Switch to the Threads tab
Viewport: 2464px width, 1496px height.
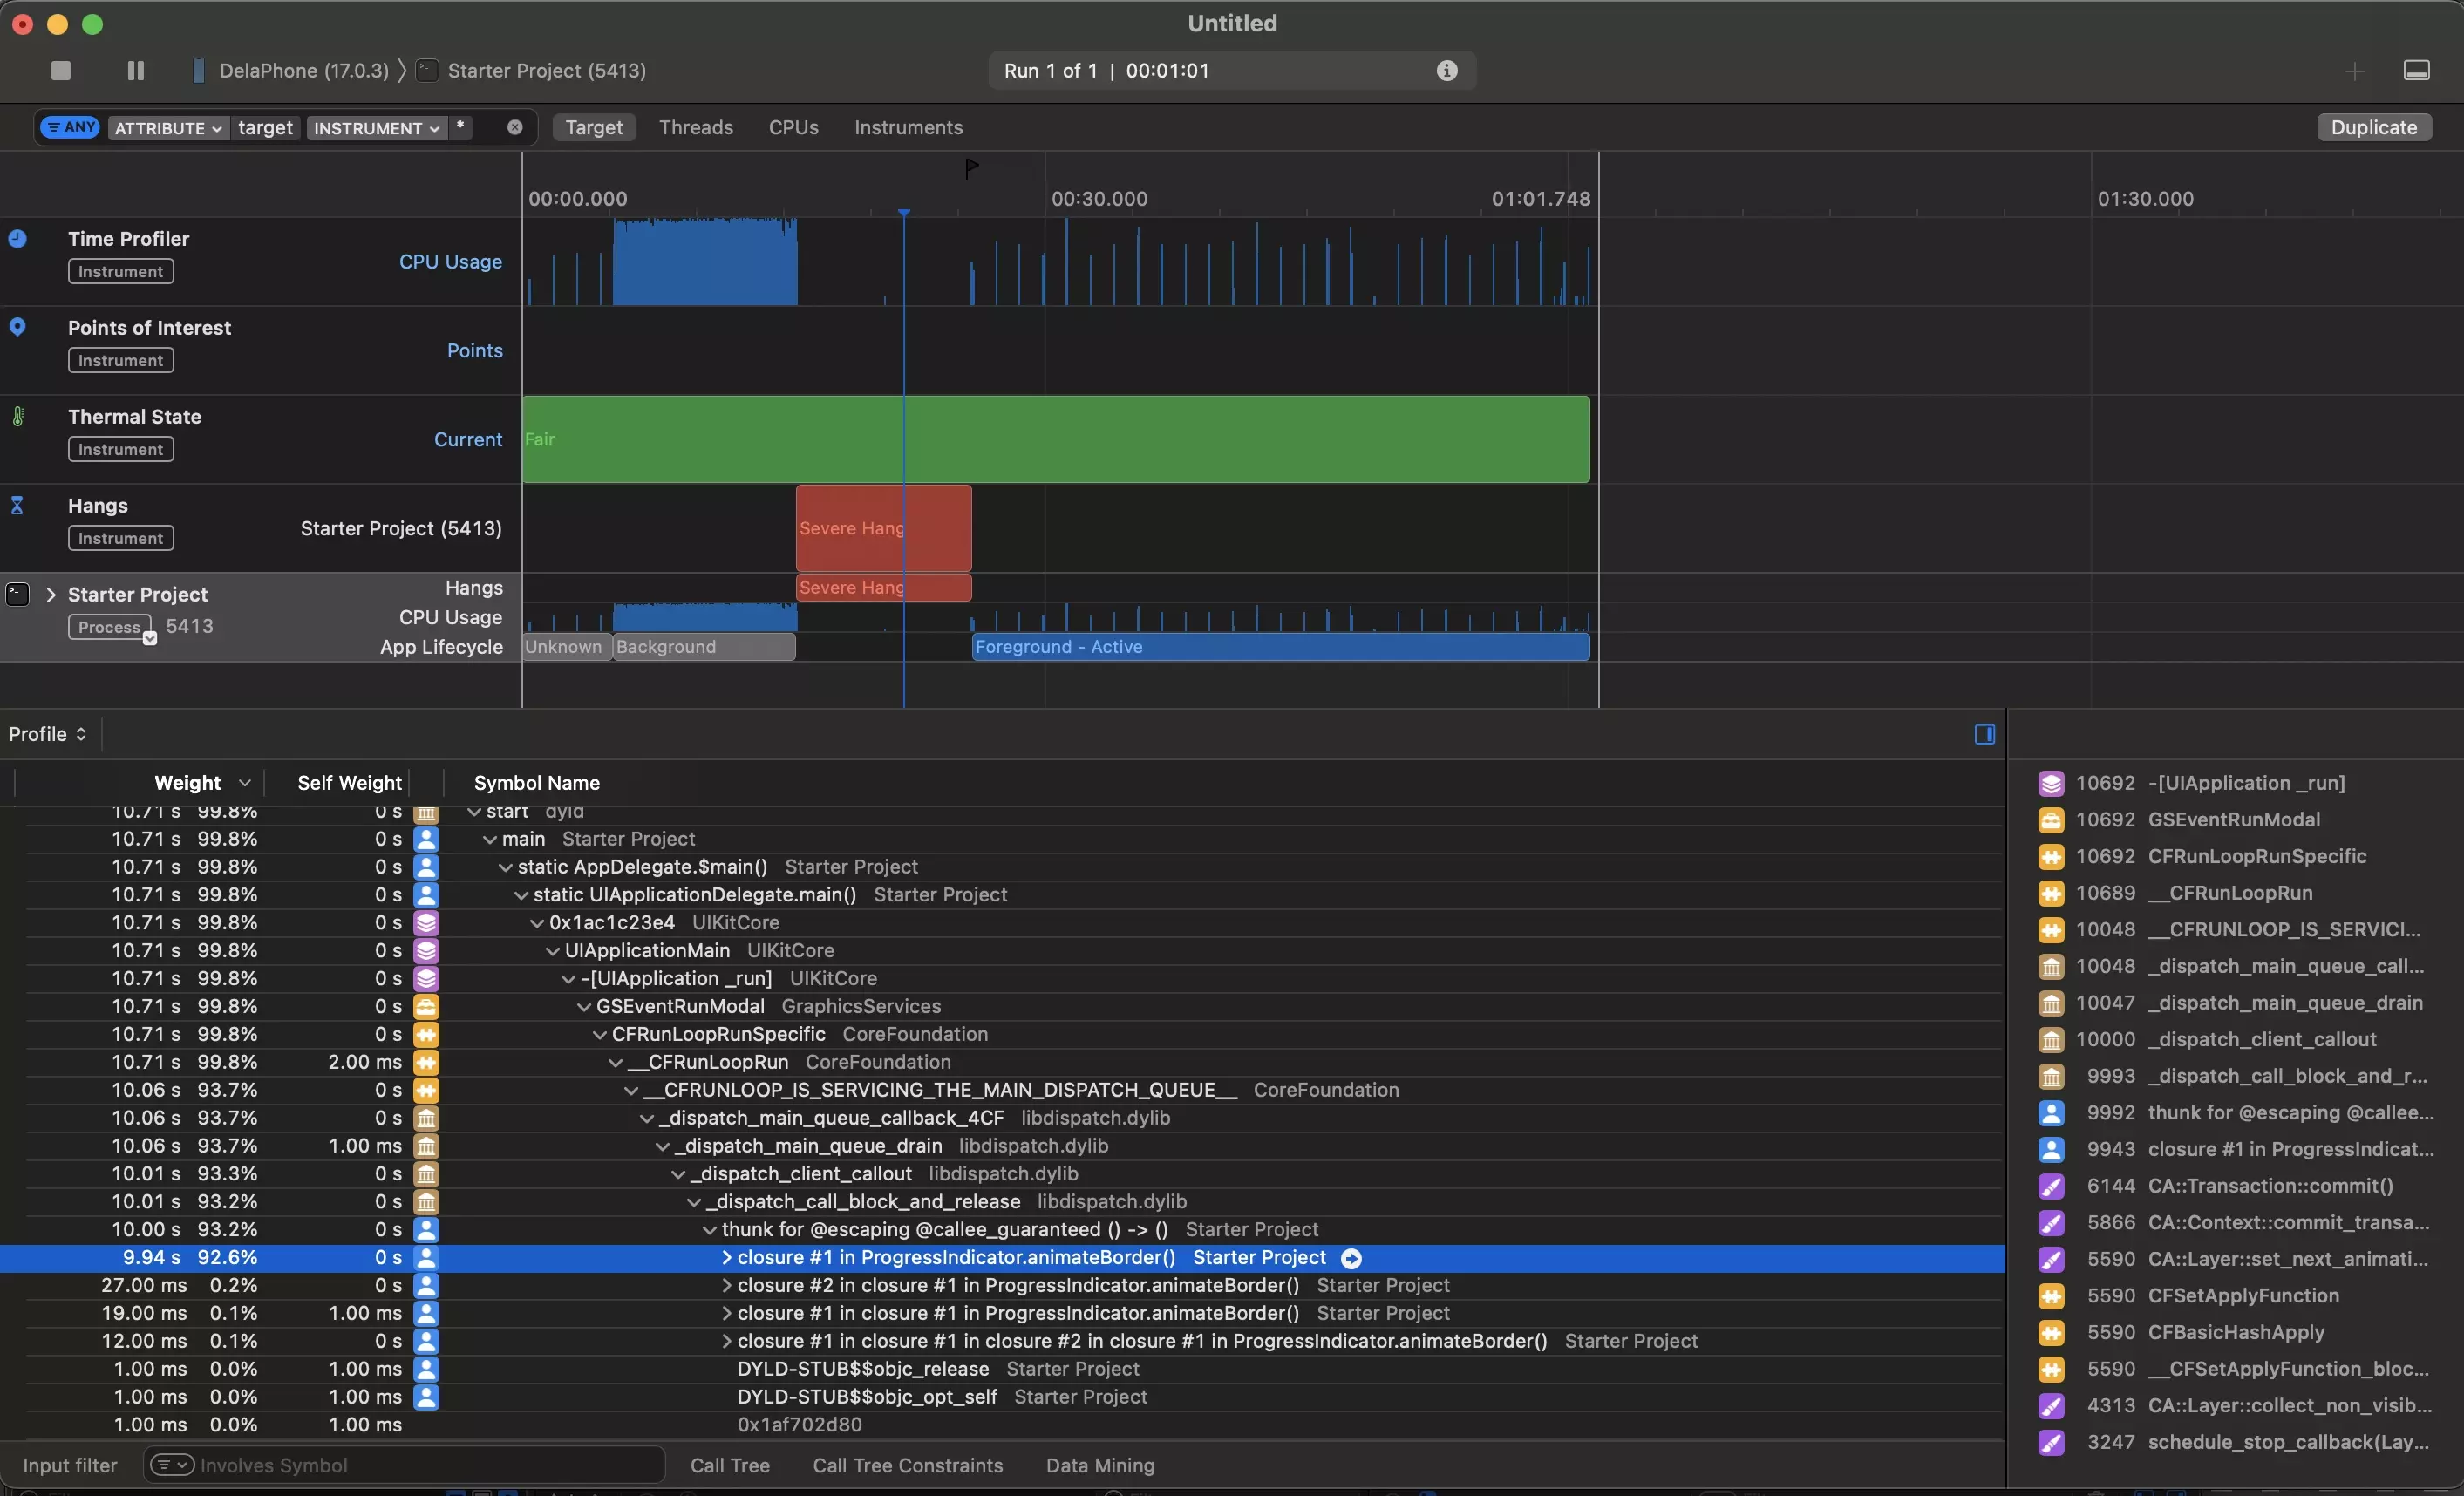click(696, 127)
